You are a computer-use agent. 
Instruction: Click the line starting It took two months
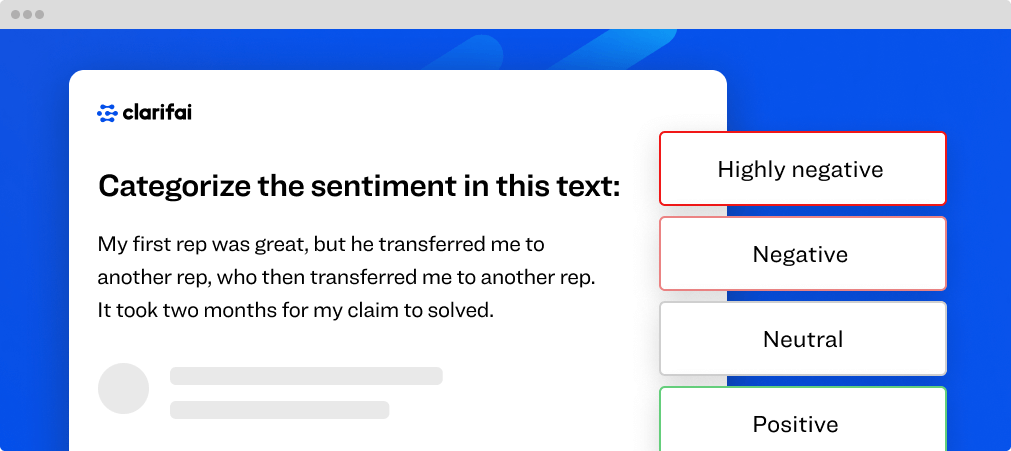point(296,310)
